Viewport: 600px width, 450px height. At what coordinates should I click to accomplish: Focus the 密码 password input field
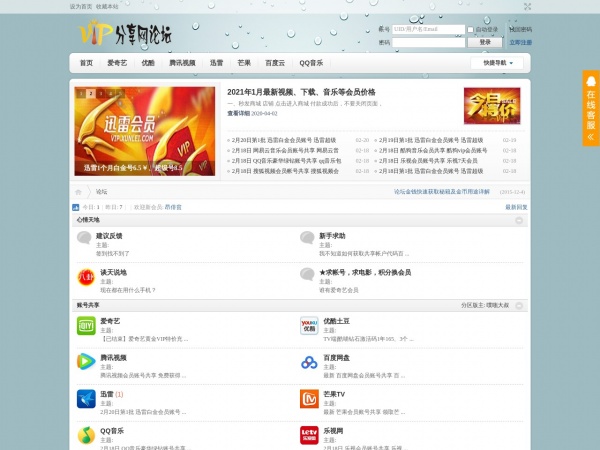pos(428,42)
